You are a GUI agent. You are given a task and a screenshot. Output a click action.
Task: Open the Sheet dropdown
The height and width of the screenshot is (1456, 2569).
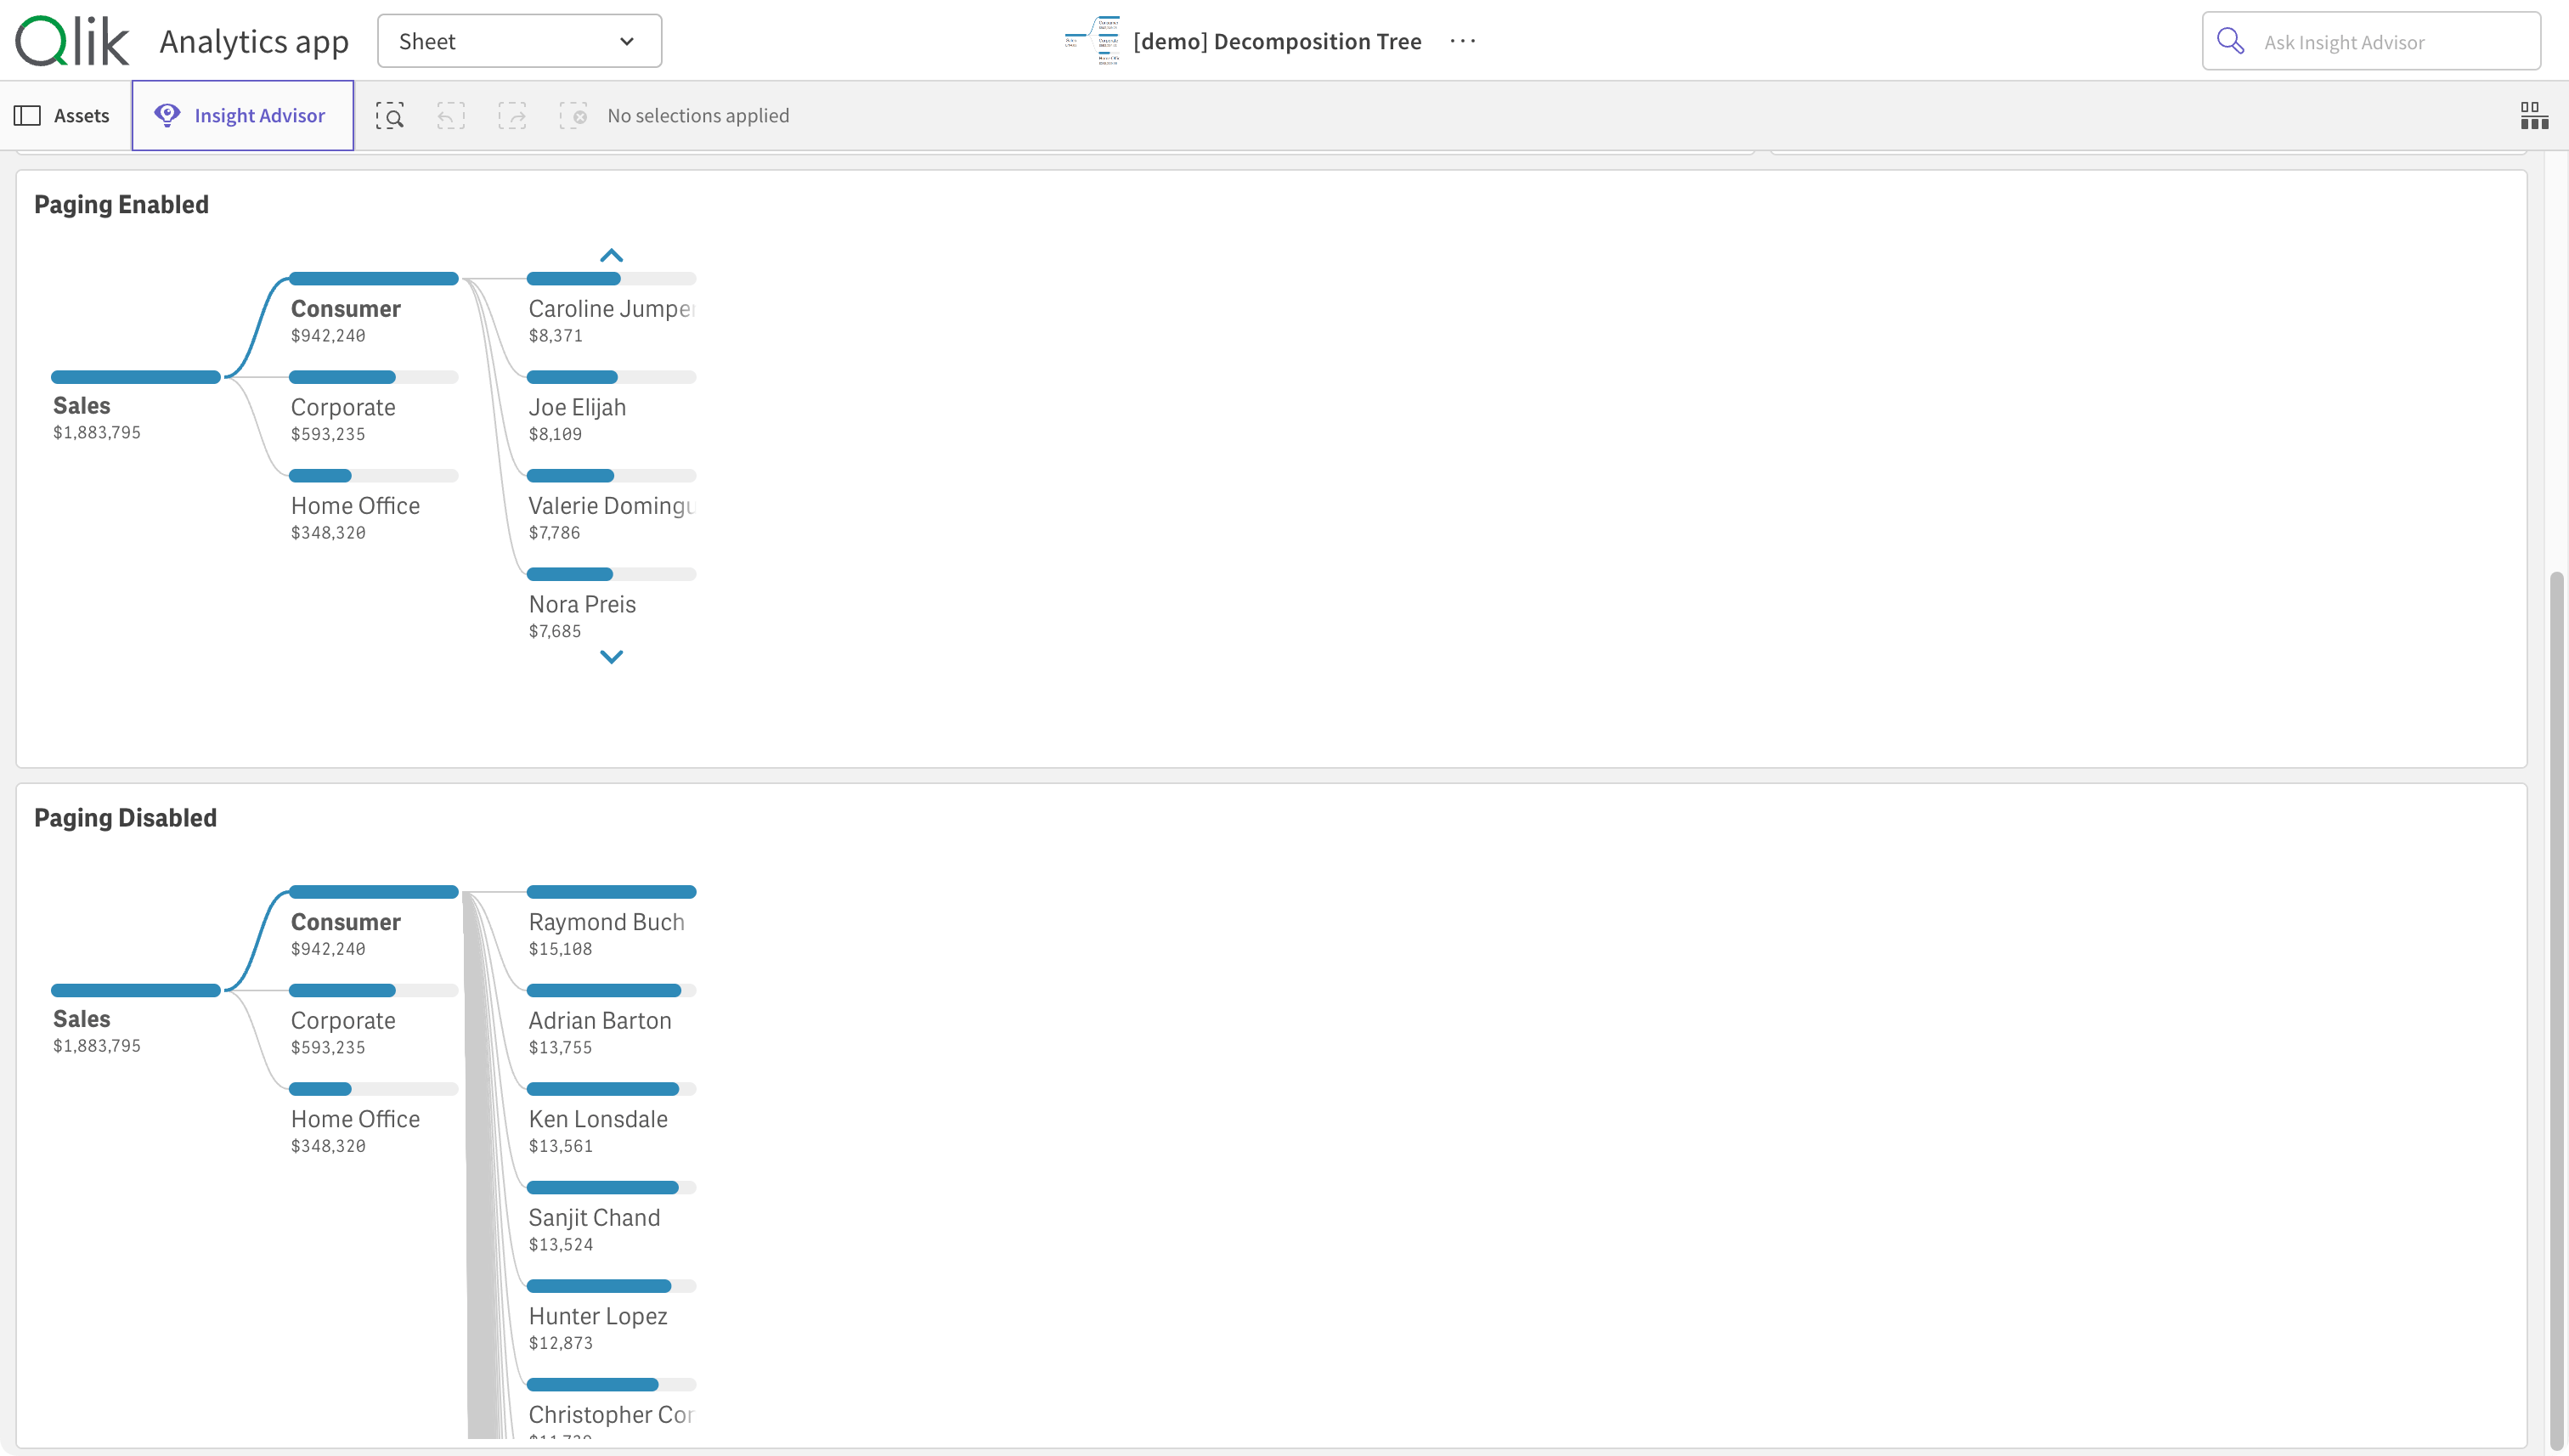(519, 41)
